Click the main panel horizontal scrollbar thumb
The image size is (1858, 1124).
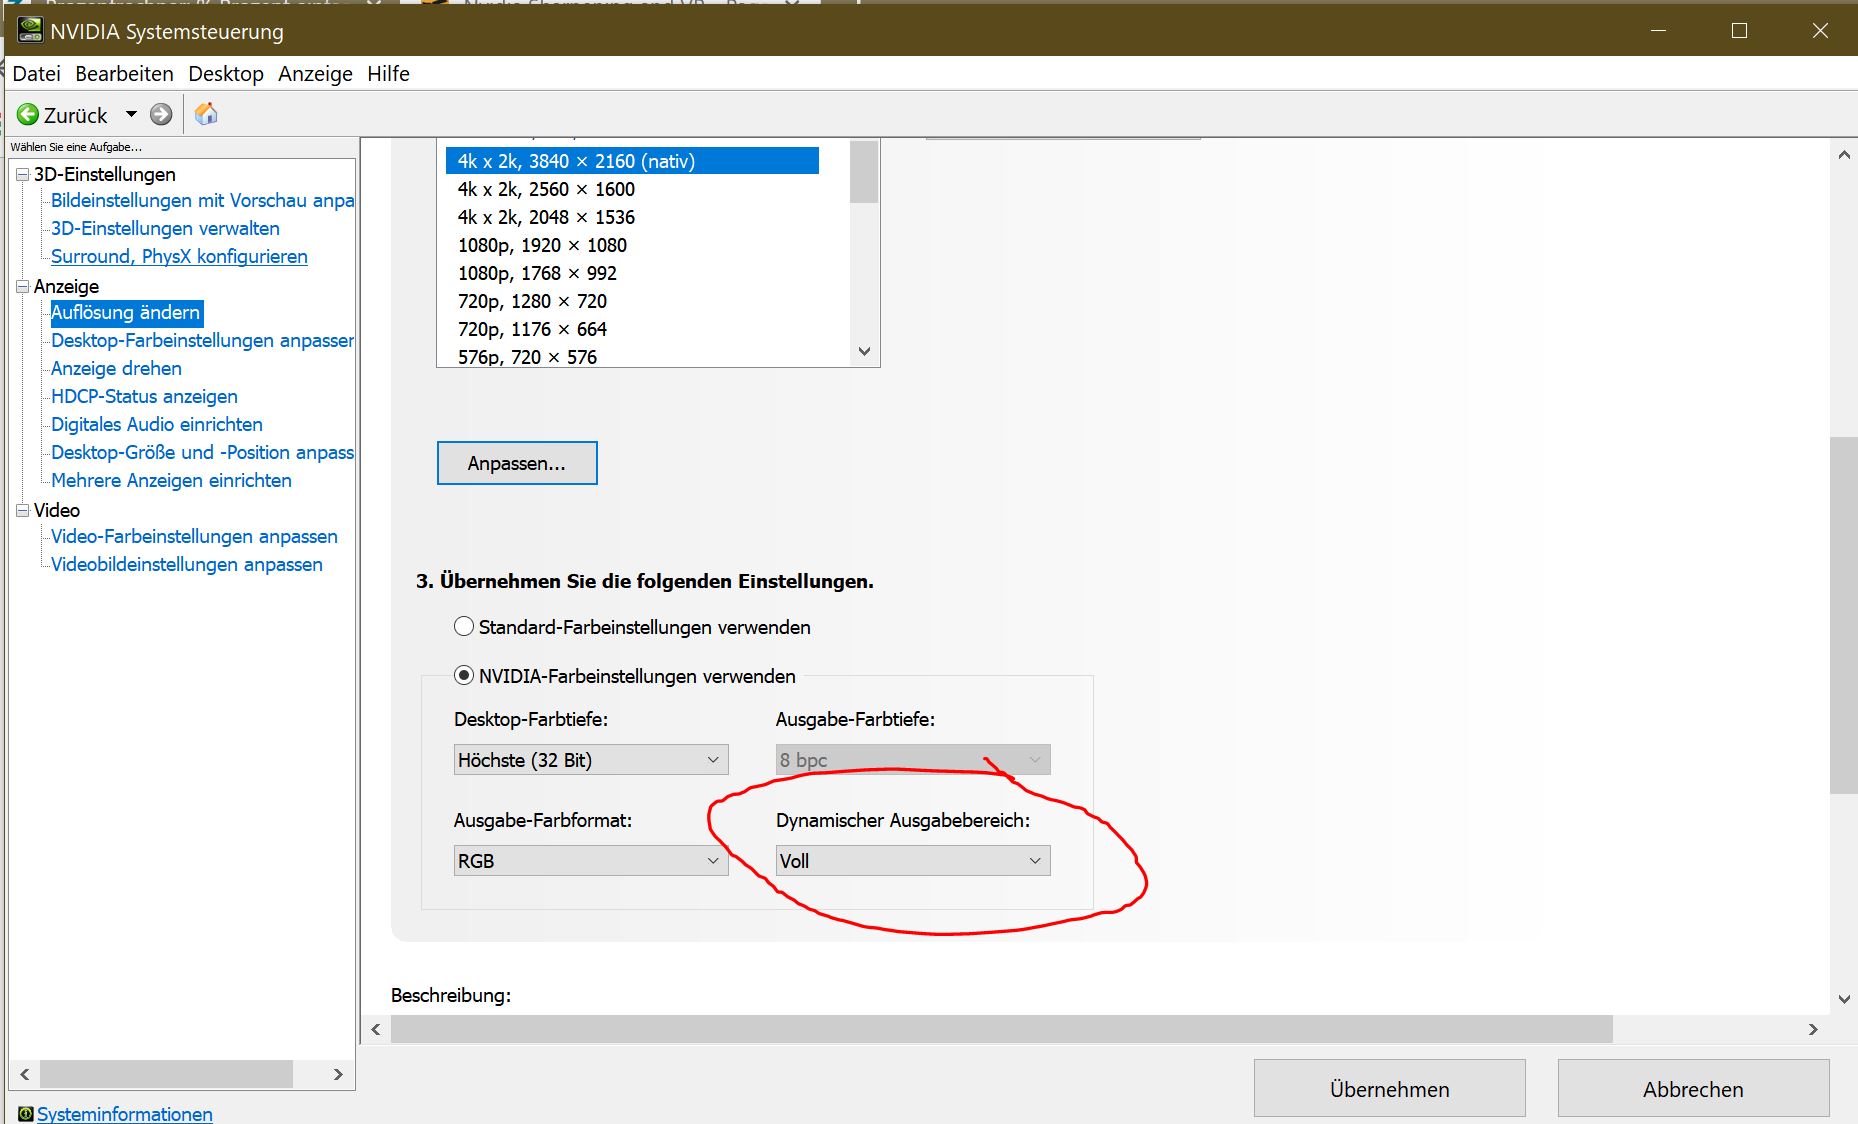tap(1002, 1029)
